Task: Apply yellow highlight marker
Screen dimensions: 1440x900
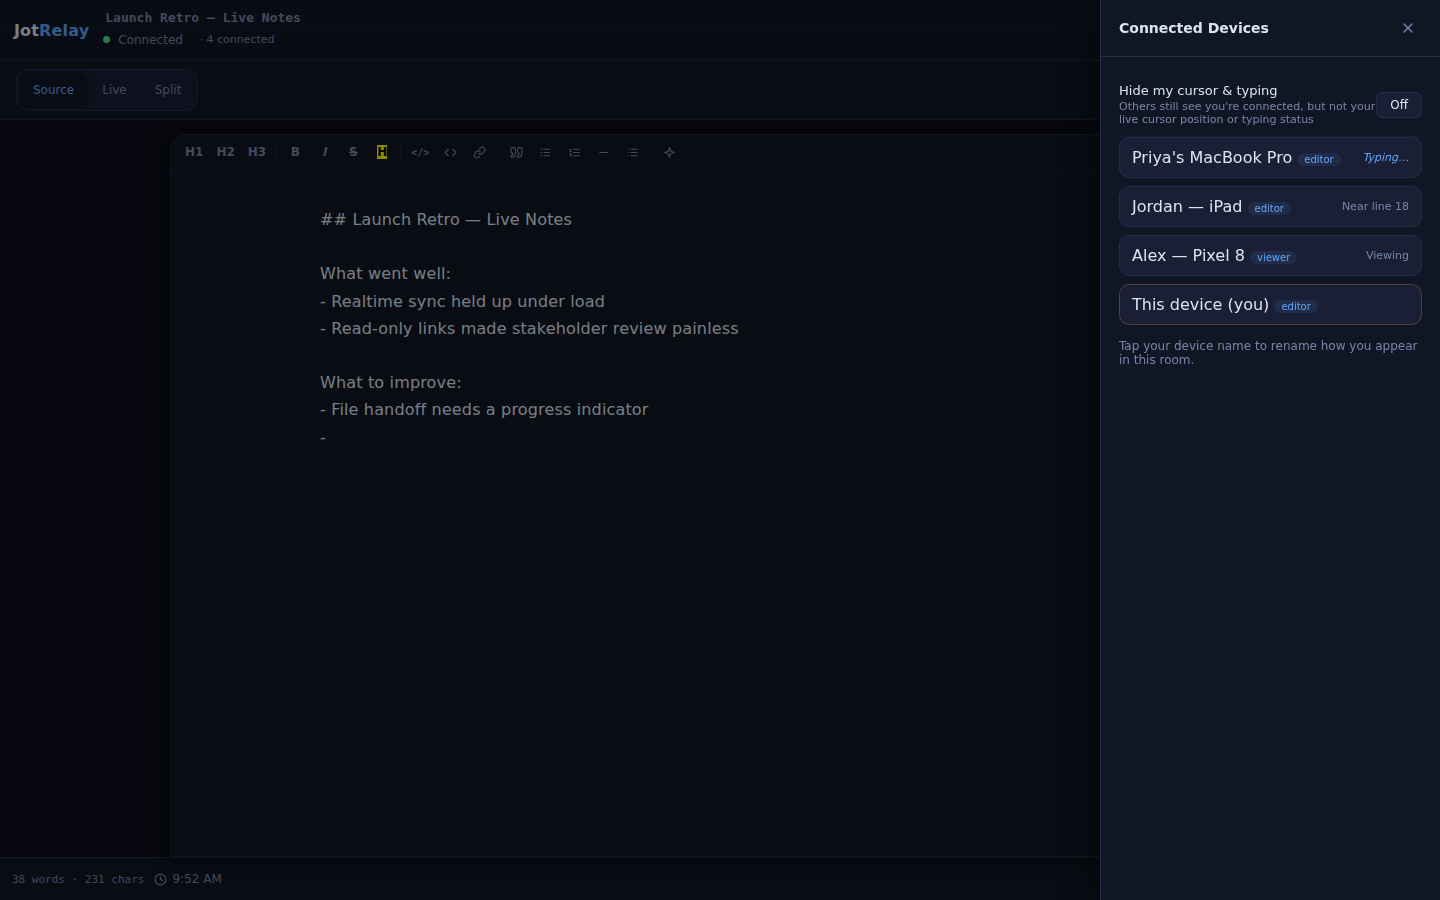Action: pyautogui.click(x=382, y=152)
